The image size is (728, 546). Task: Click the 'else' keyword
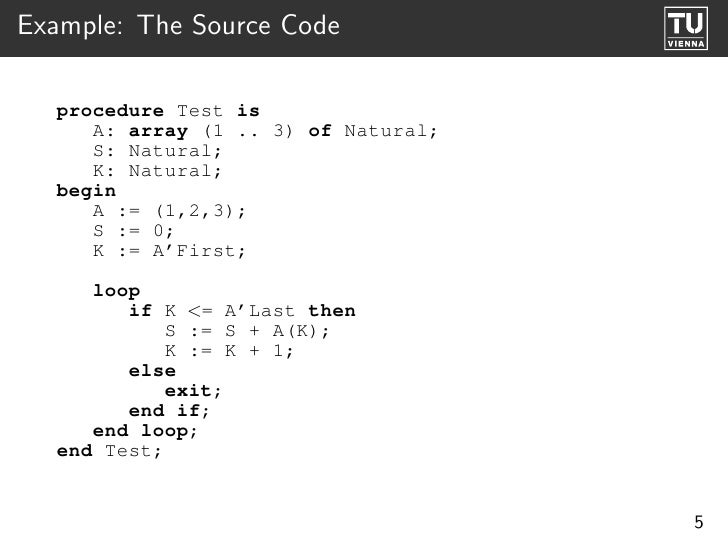pos(152,371)
